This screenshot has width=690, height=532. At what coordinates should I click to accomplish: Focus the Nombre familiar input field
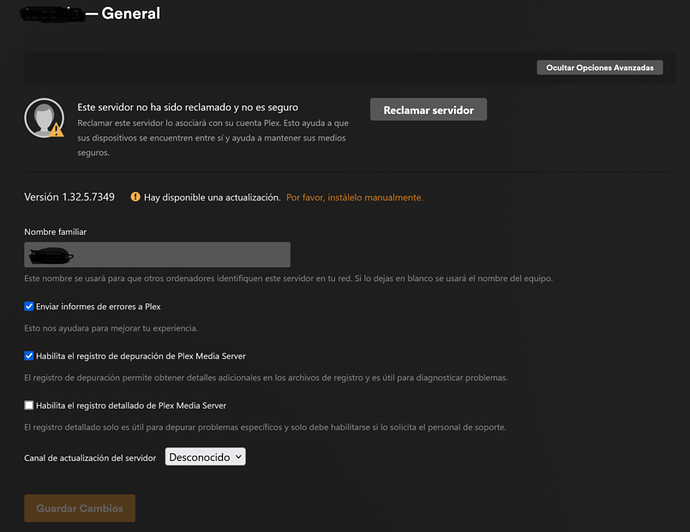(157, 255)
